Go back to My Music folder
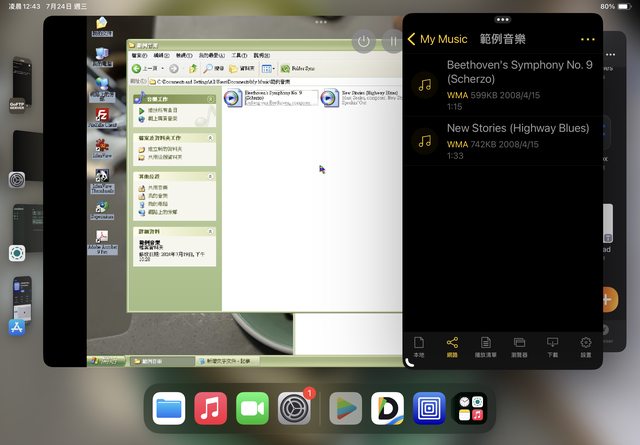This screenshot has width=640, height=445. click(x=436, y=39)
